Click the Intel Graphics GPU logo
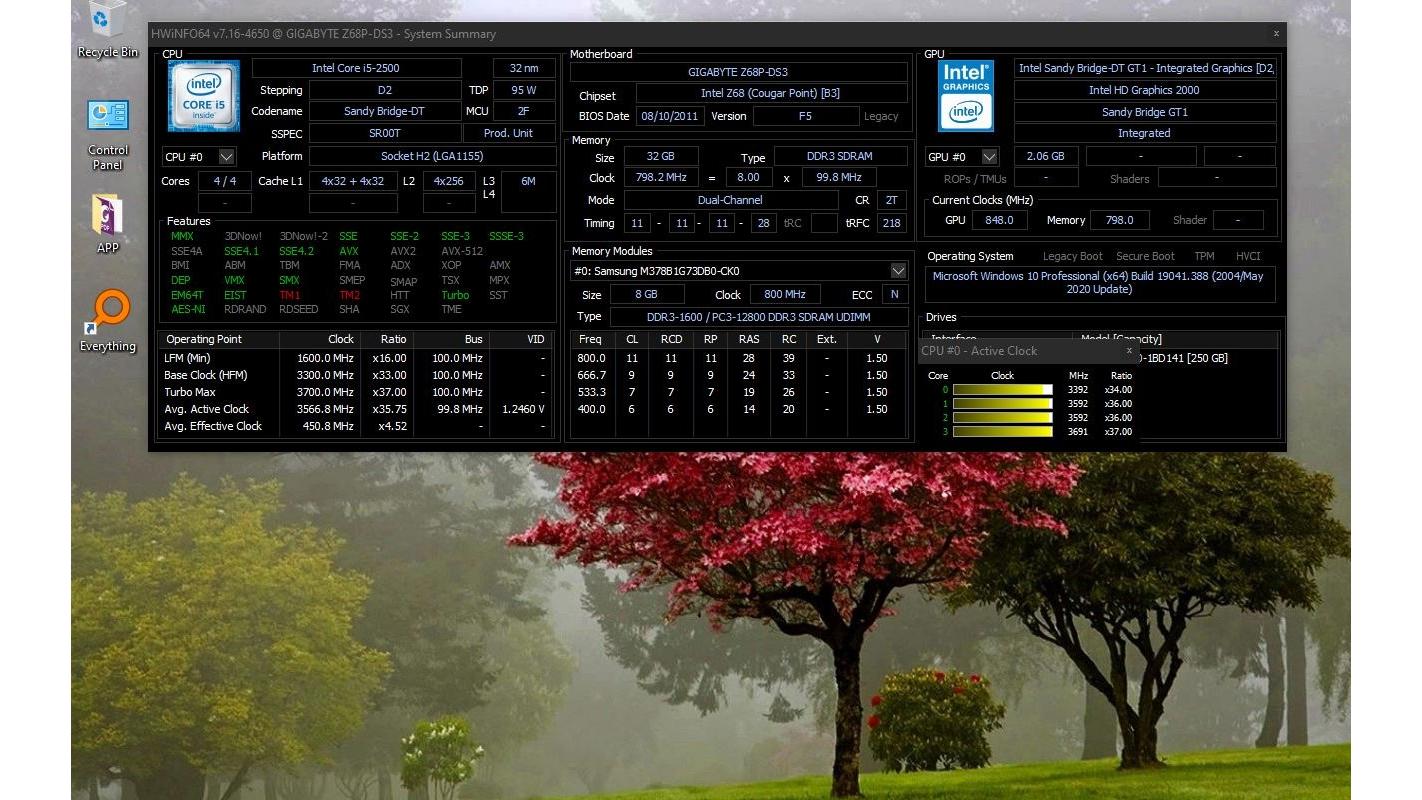1422x800 pixels. click(x=965, y=96)
